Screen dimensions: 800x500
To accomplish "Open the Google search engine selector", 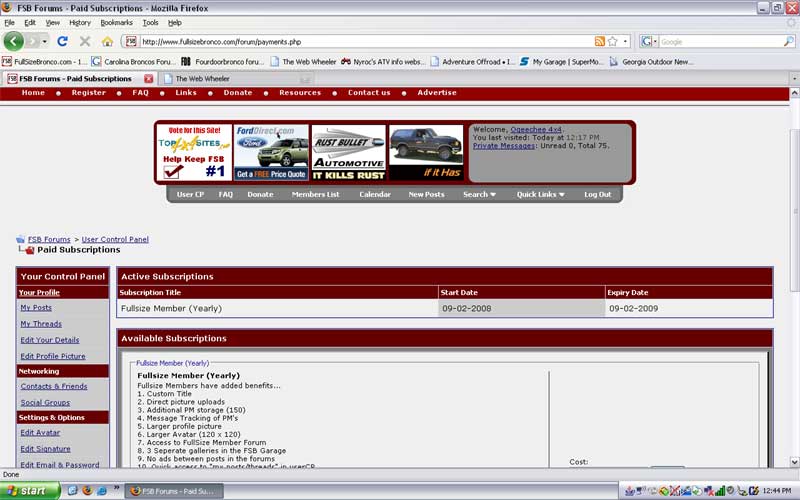I will pos(649,41).
